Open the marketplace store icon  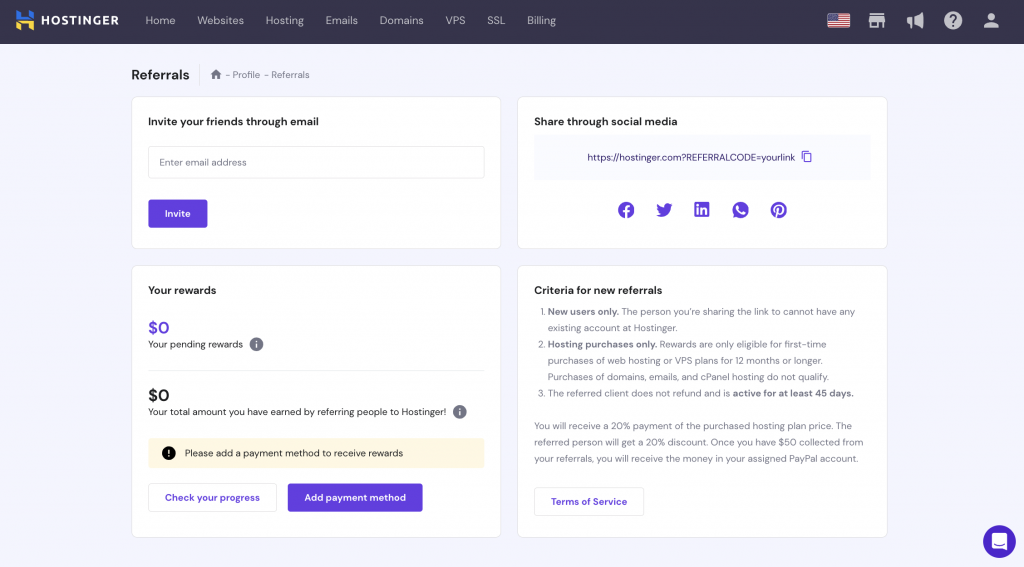[877, 20]
